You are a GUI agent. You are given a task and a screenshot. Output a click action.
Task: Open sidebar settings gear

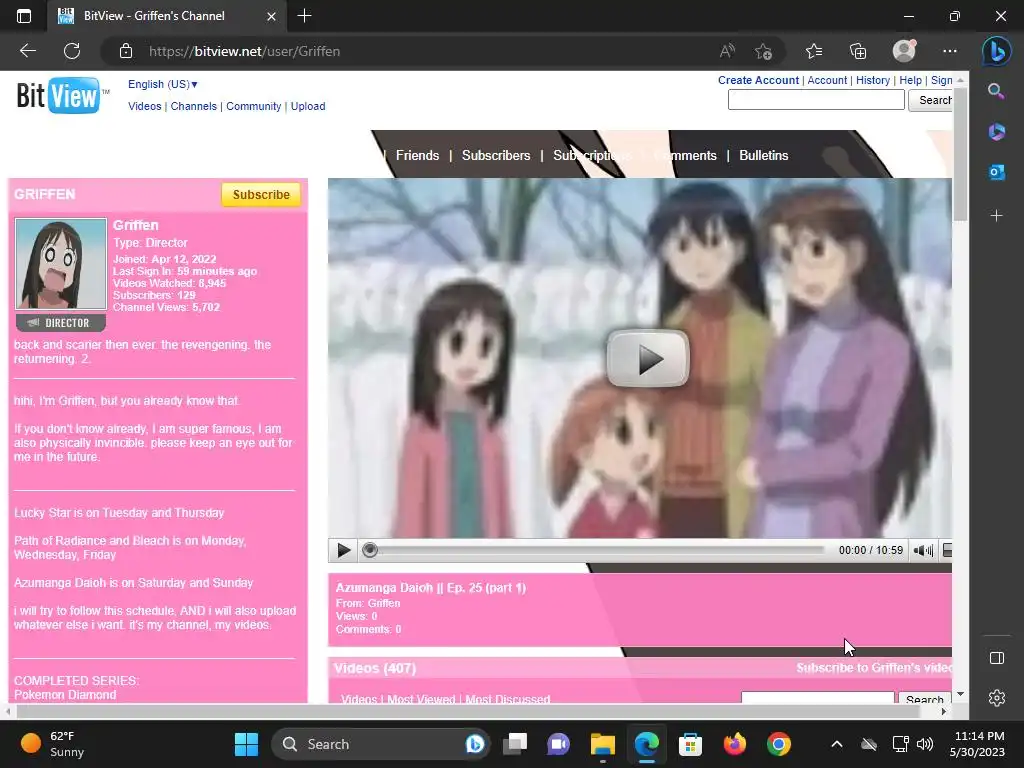[x=997, y=698]
